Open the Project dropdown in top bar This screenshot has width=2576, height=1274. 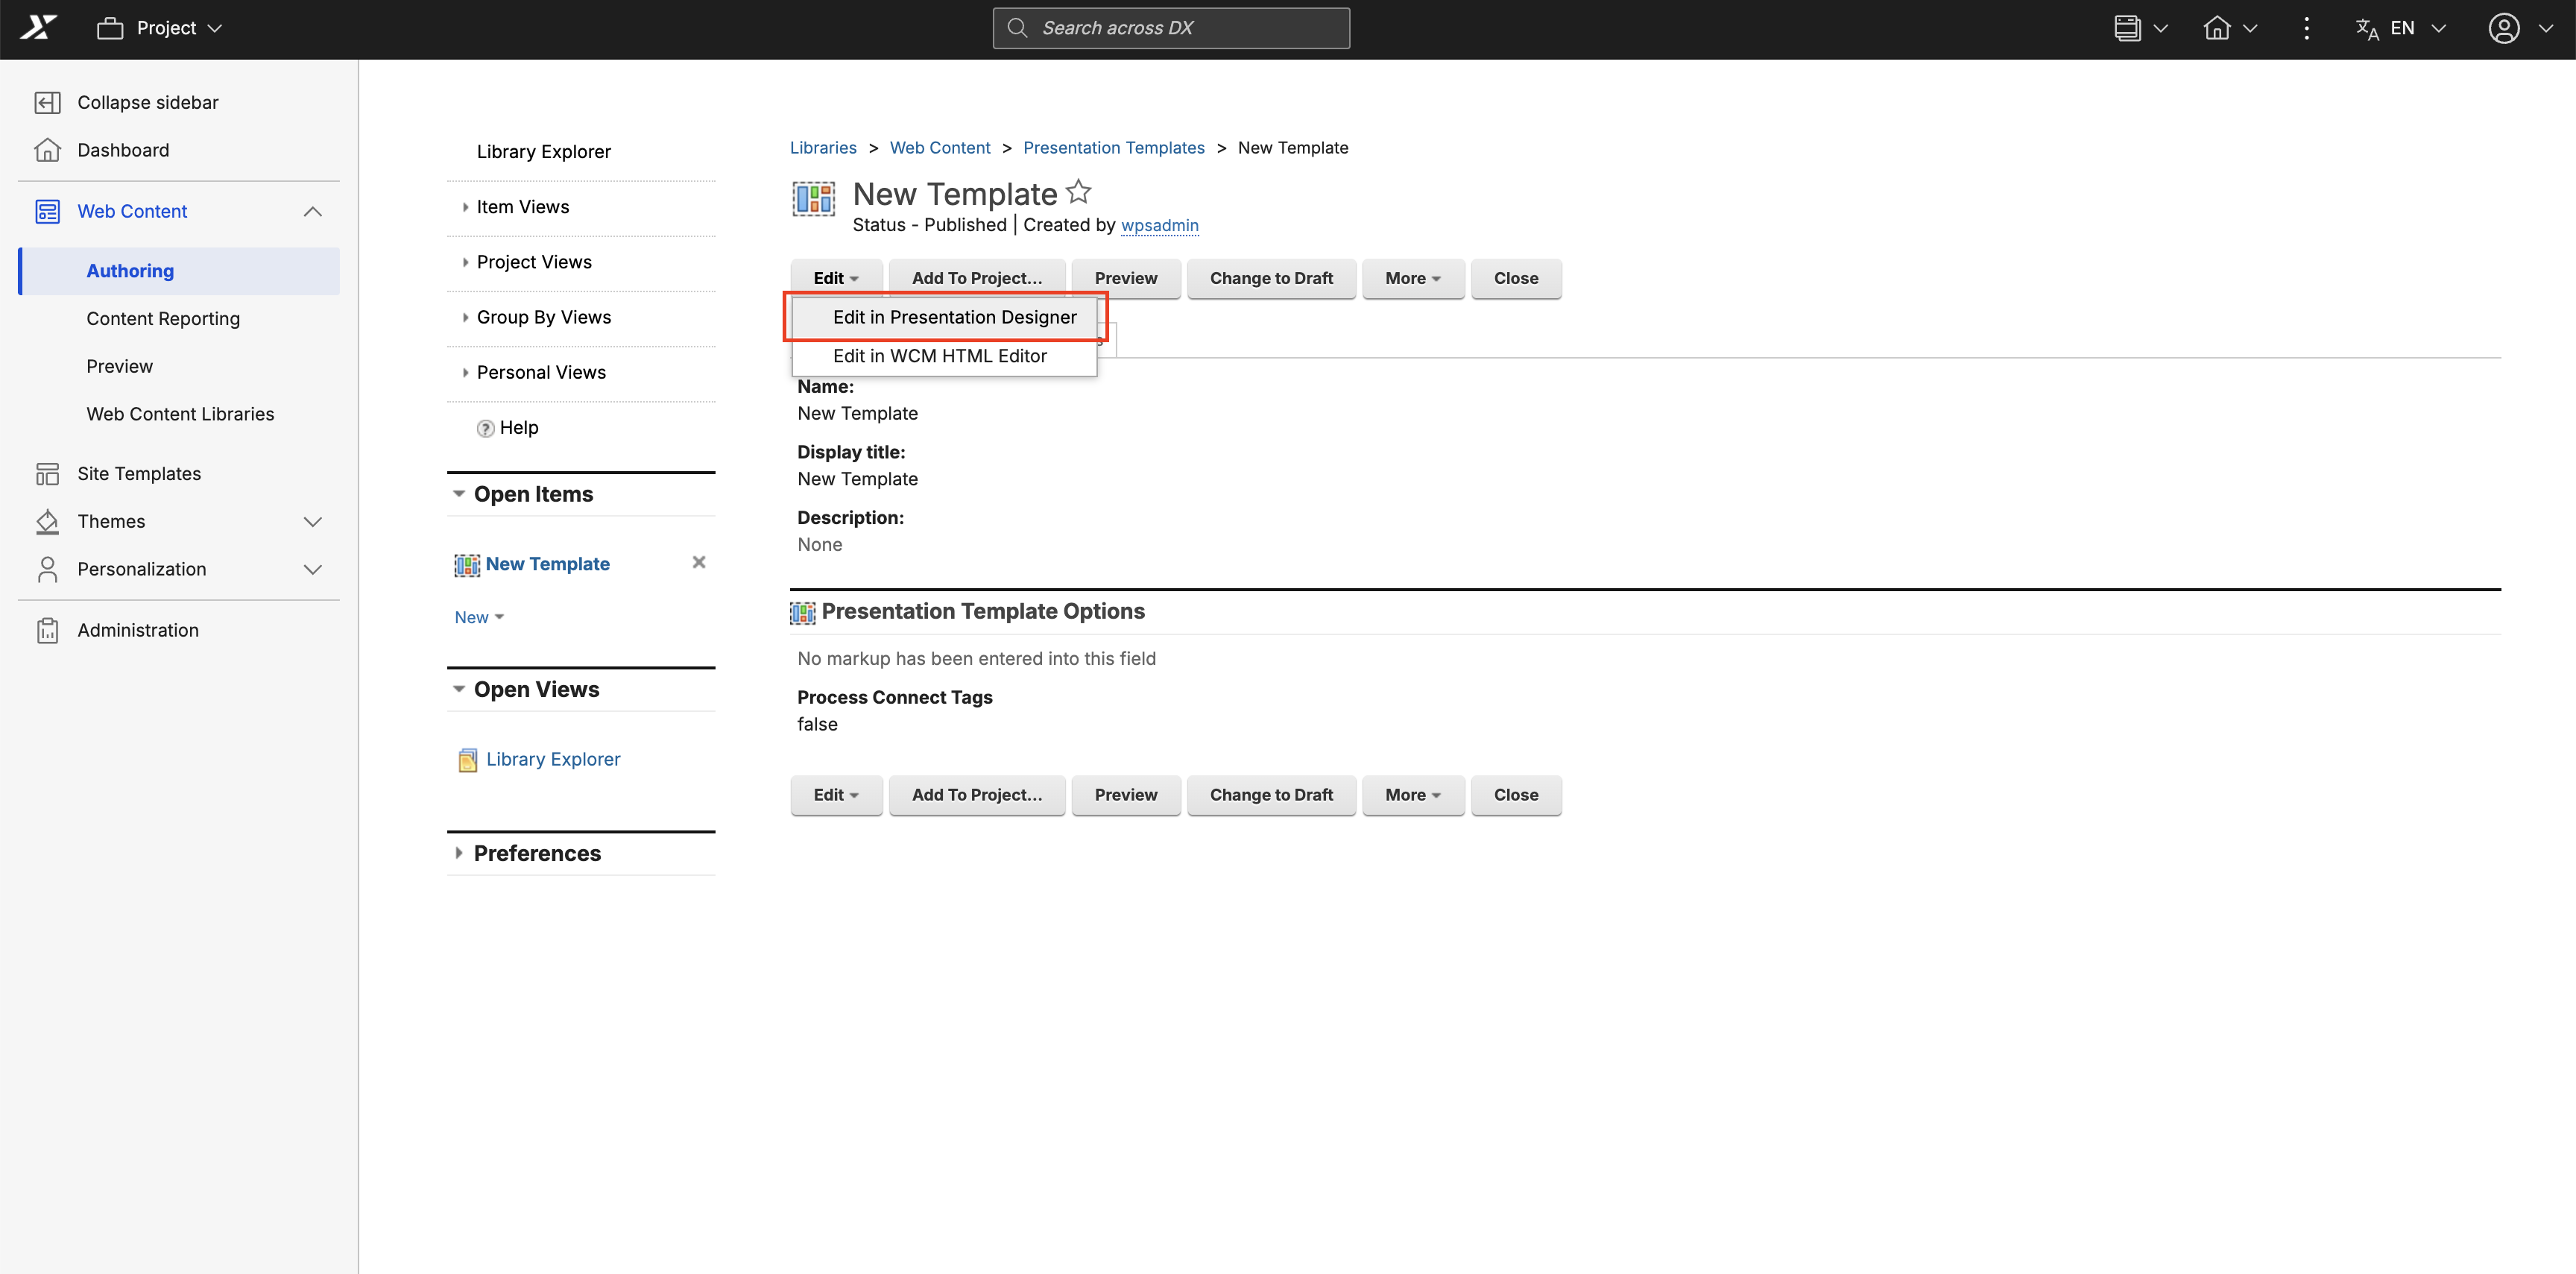159,28
